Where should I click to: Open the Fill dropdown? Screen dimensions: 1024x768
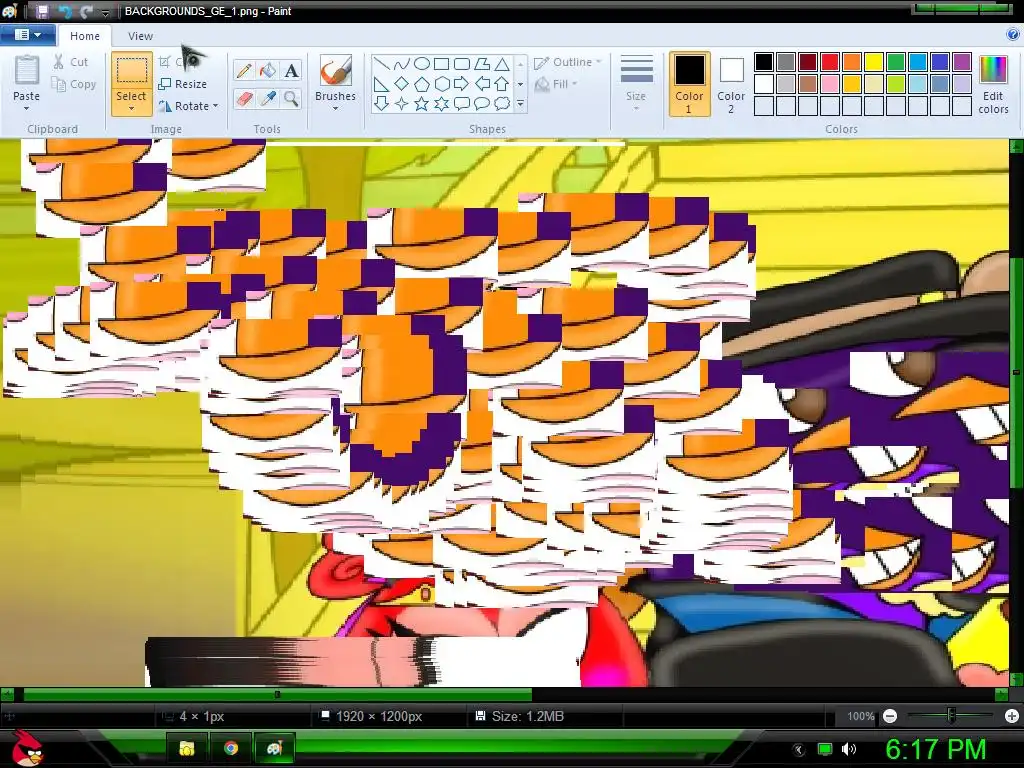[x=556, y=84]
